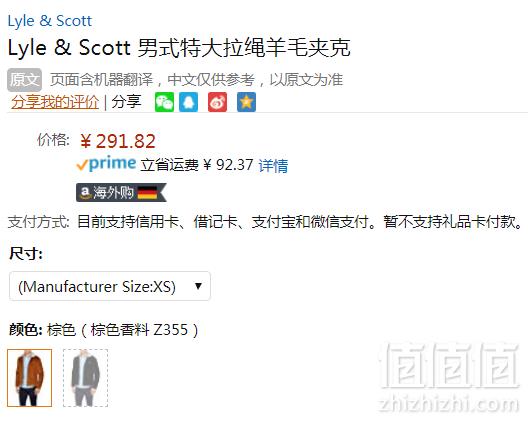Click the ¥291.82 price
528x421 pixels.
point(118,141)
